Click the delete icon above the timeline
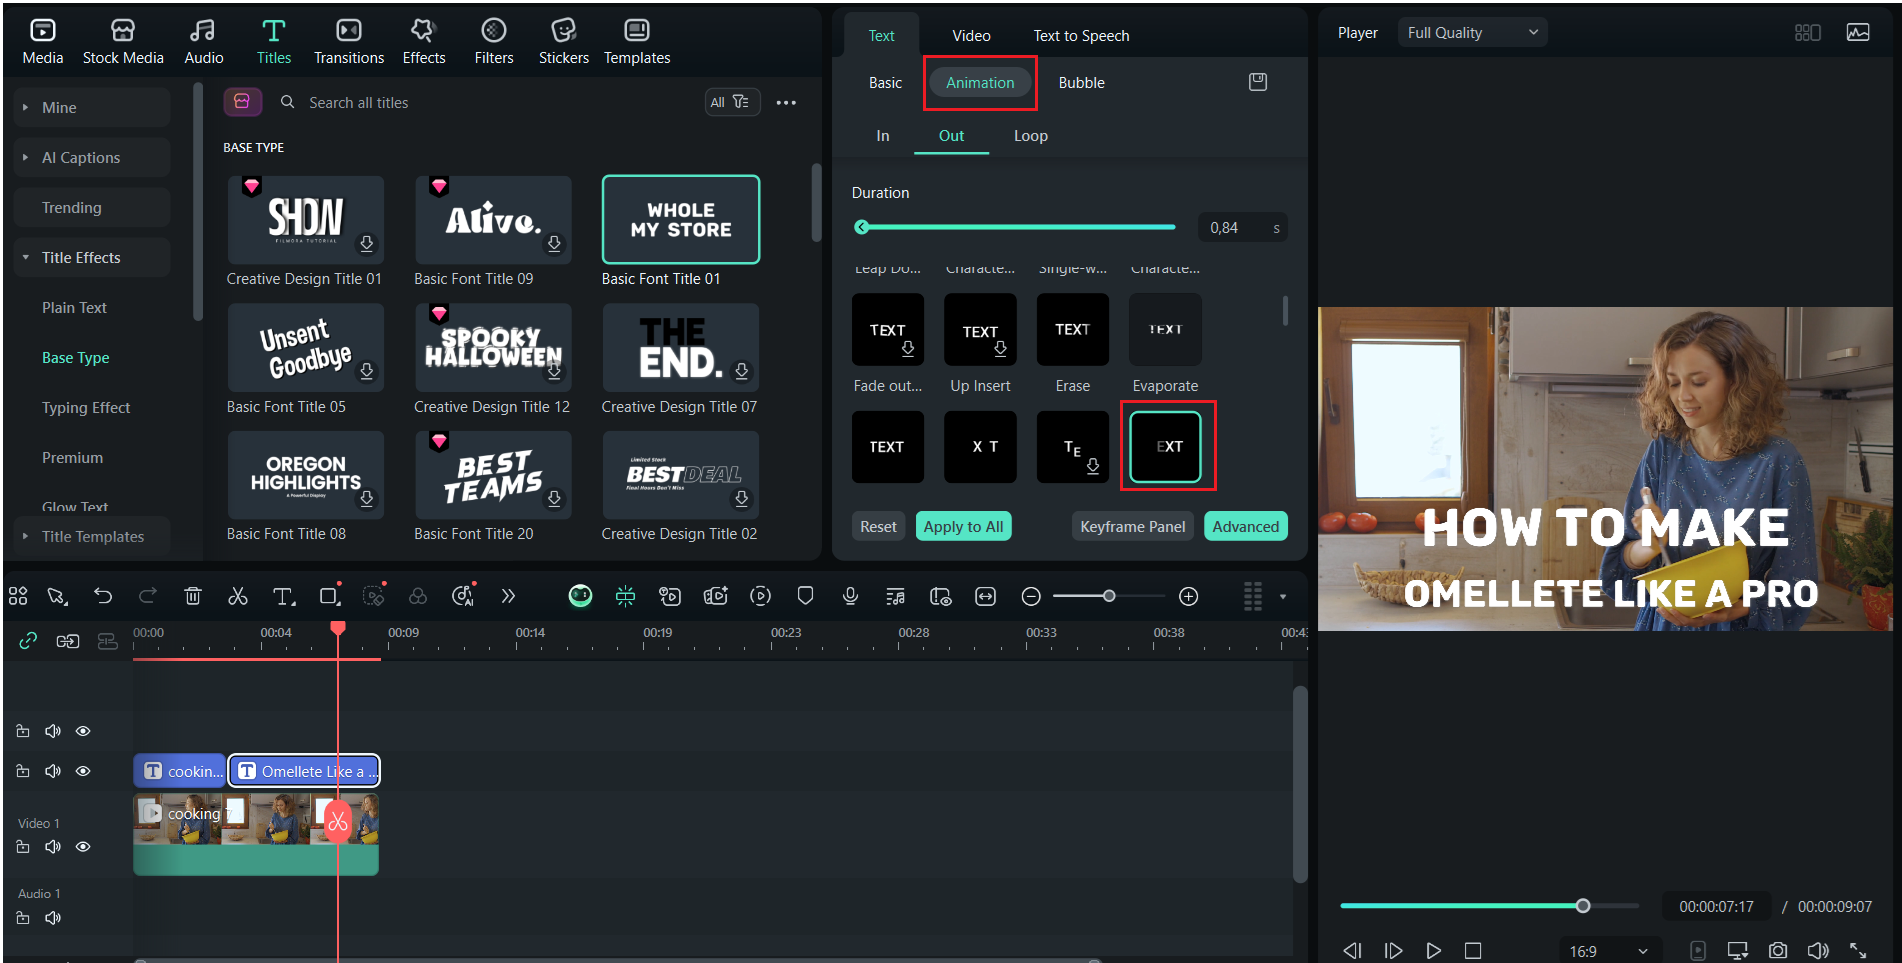 (x=193, y=596)
